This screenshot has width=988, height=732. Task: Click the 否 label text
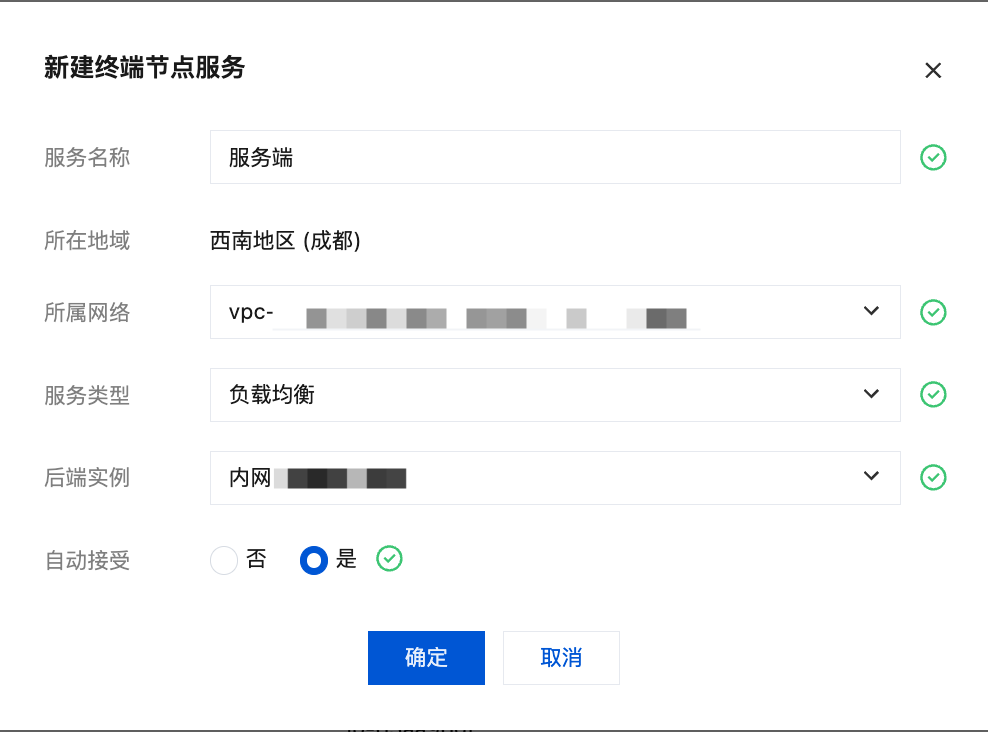point(256,559)
